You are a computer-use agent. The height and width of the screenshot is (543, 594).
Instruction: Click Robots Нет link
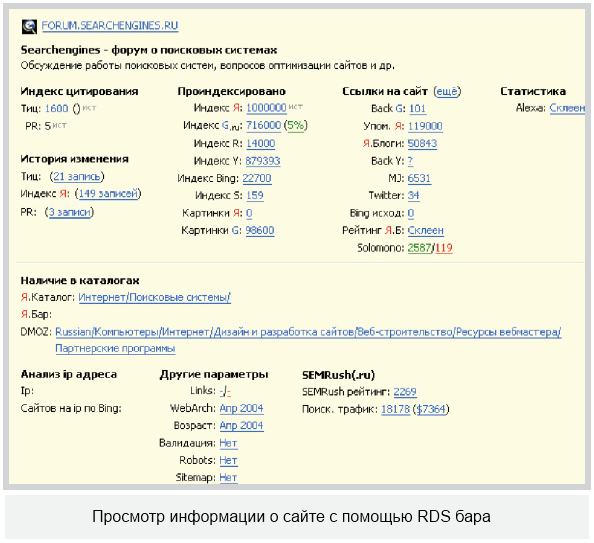(228, 460)
